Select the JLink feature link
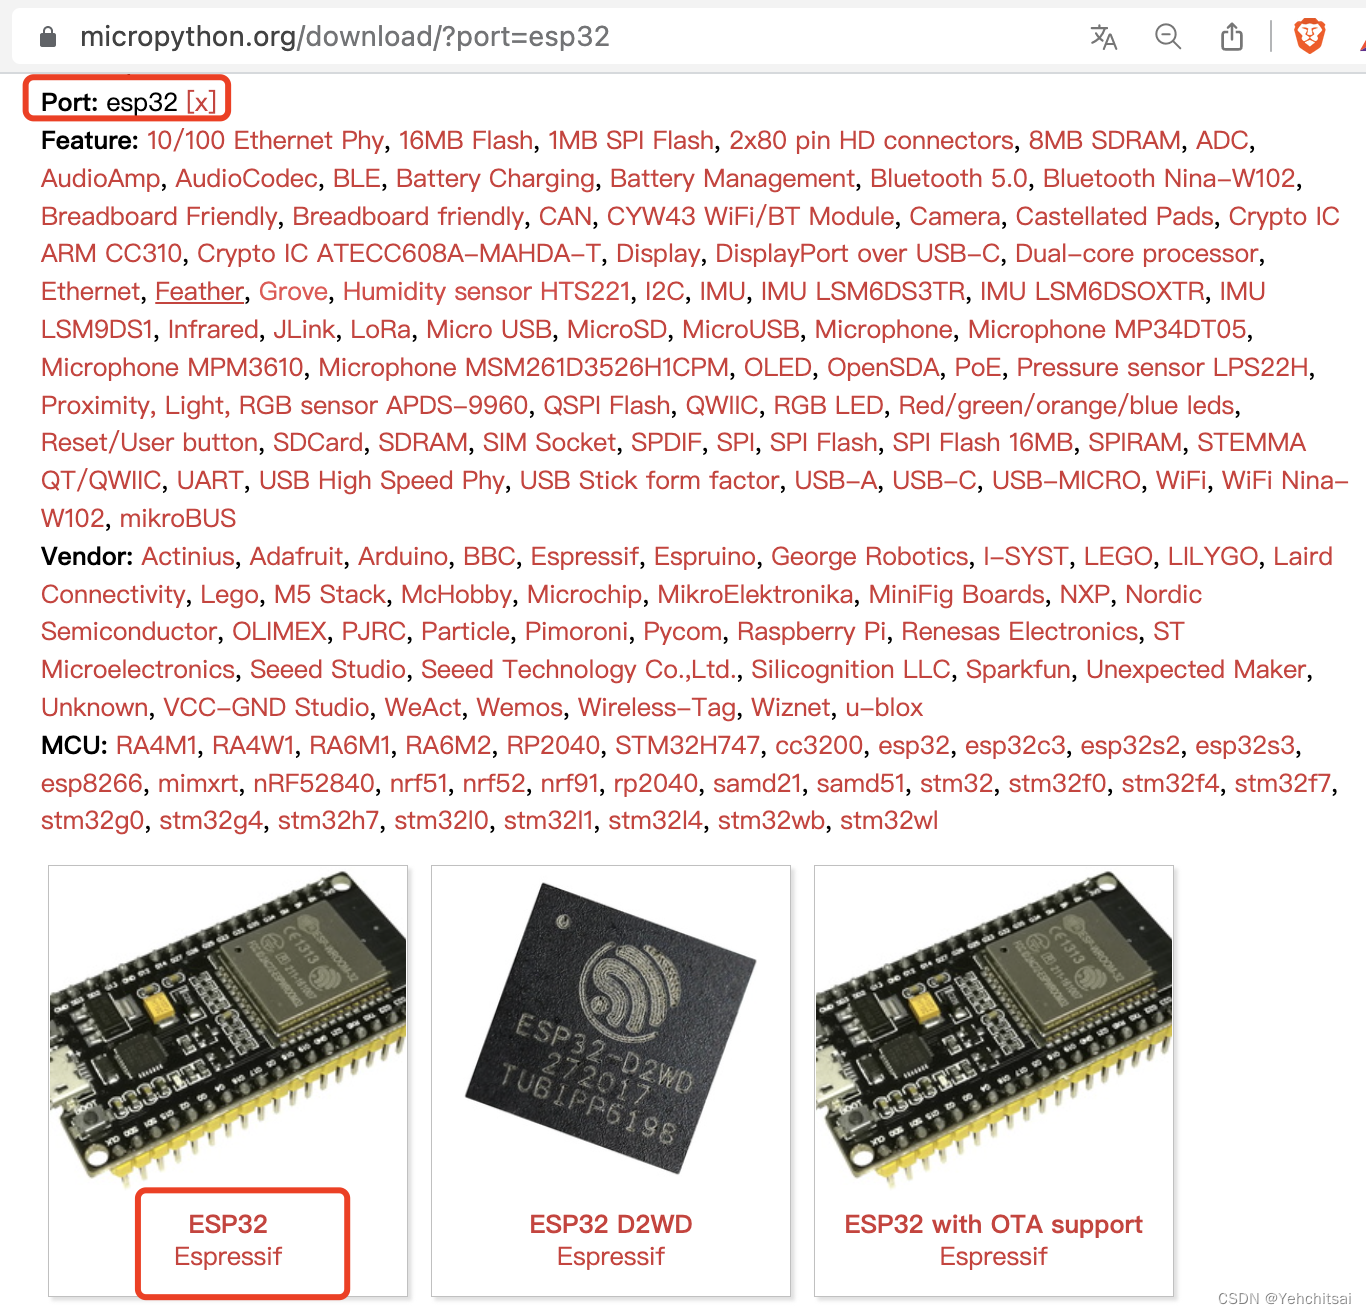The image size is (1366, 1314). (x=304, y=330)
